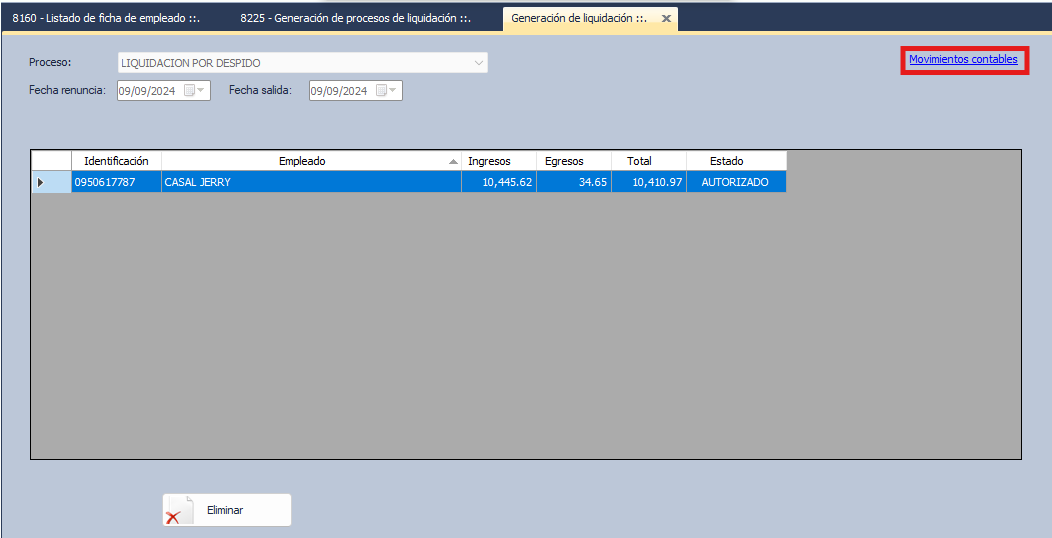Screen dimensions: 1052x538
Task: Expand the Proceso dropdown
Action: pos(477,63)
